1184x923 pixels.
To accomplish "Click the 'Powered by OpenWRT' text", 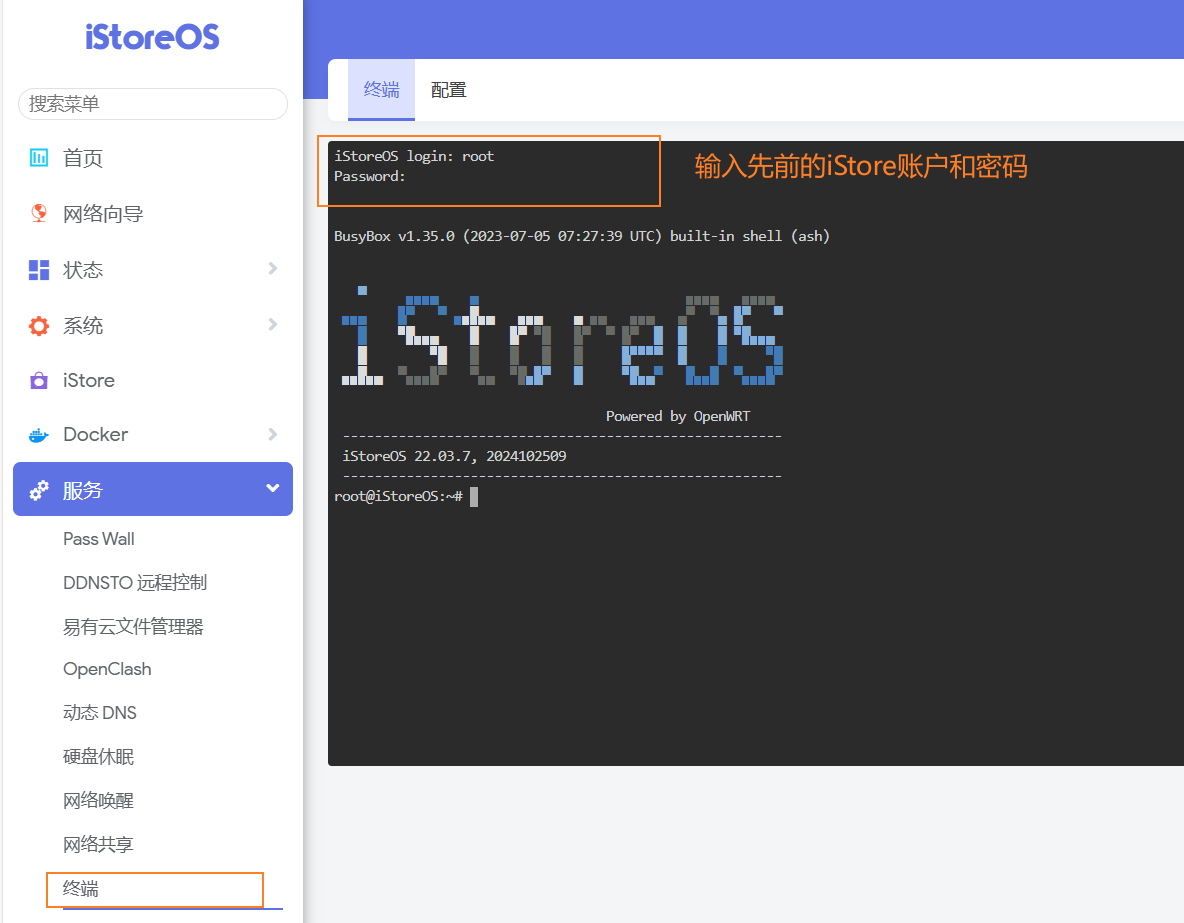I will 678,416.
